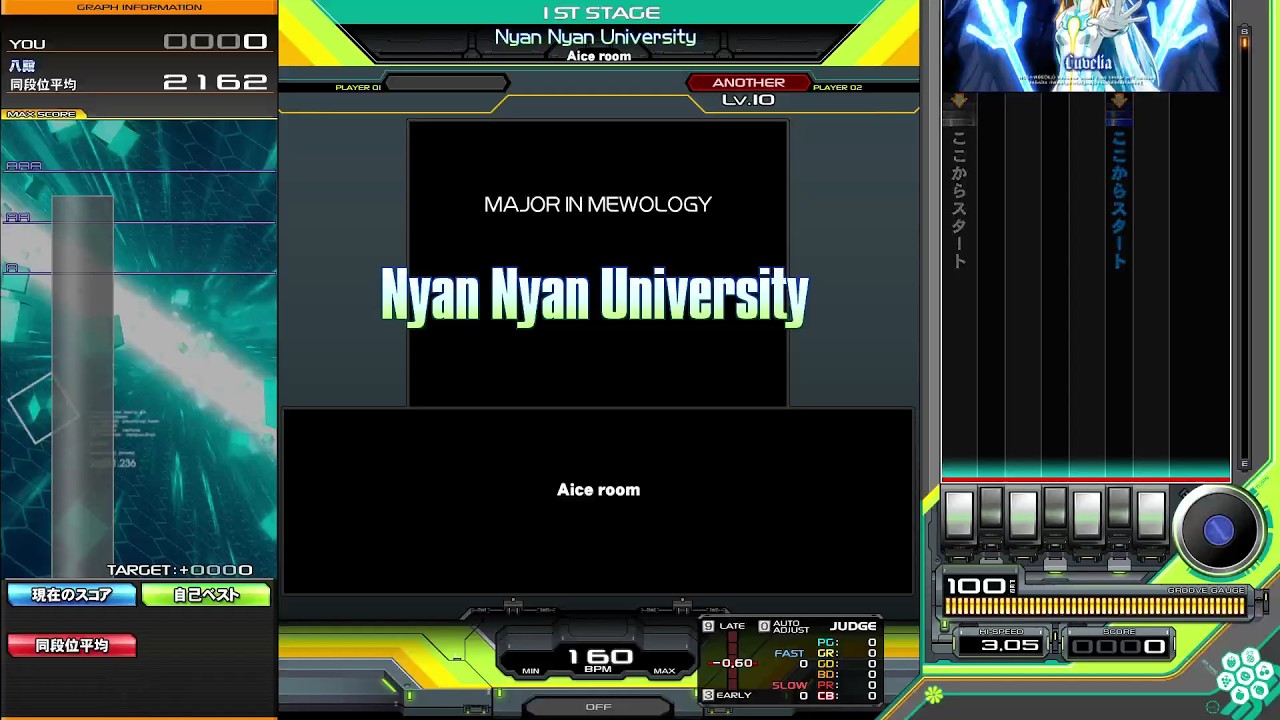
Task: Click the AA grade line label
Action: tap(18, 217)
